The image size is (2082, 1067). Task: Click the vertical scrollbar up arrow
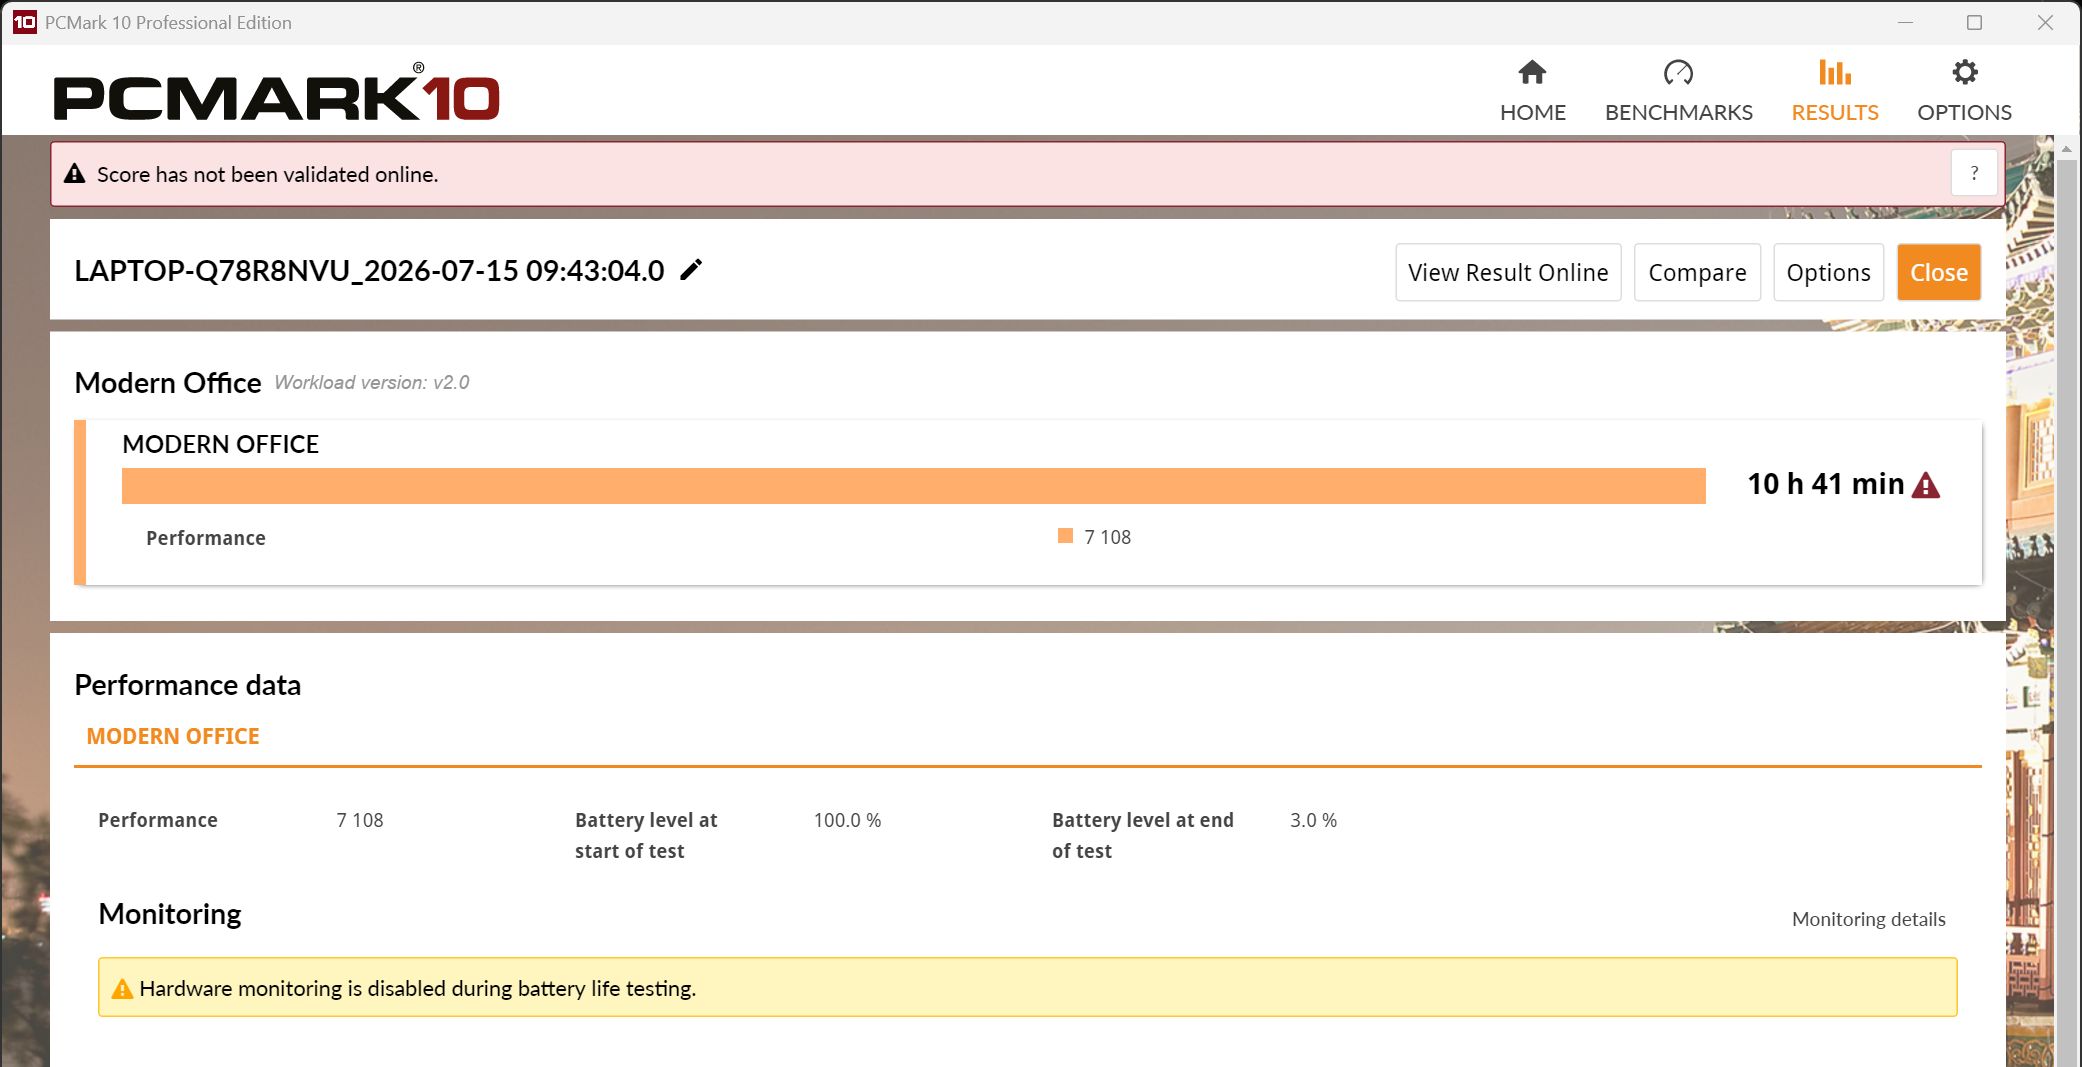tap(2066, 148)
